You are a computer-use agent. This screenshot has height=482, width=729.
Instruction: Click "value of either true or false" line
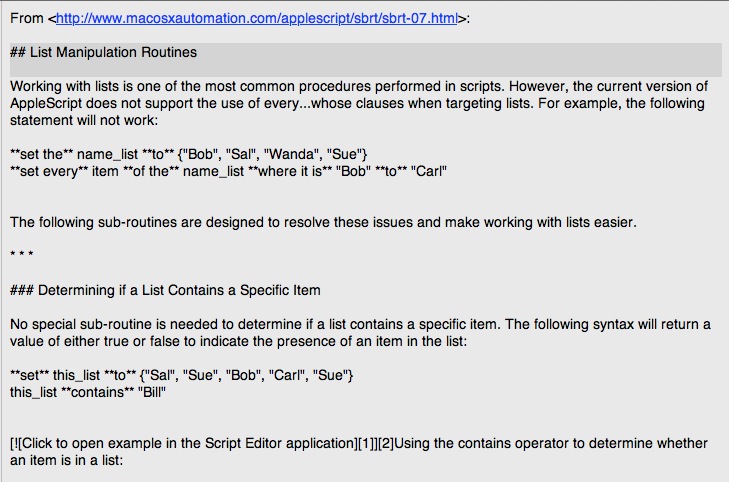click(239, 341)
